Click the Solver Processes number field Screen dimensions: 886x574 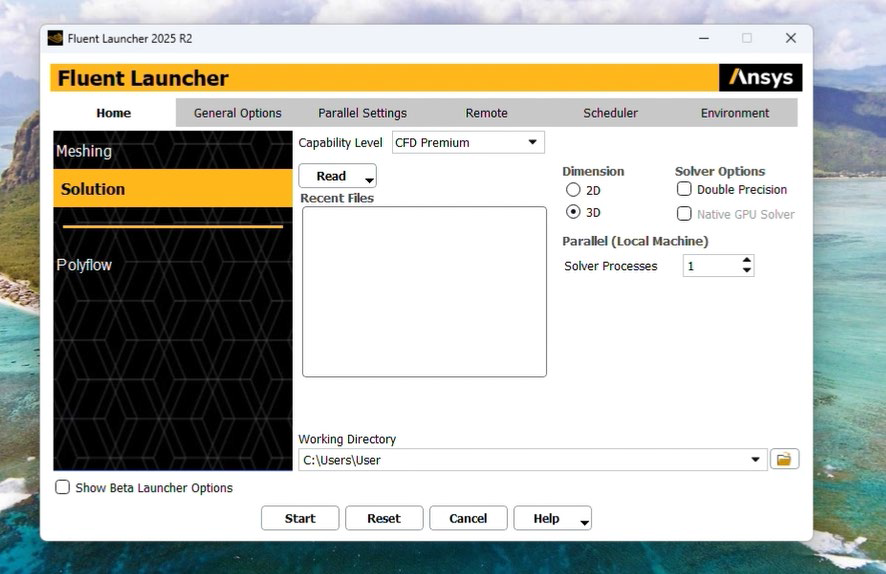710,266
